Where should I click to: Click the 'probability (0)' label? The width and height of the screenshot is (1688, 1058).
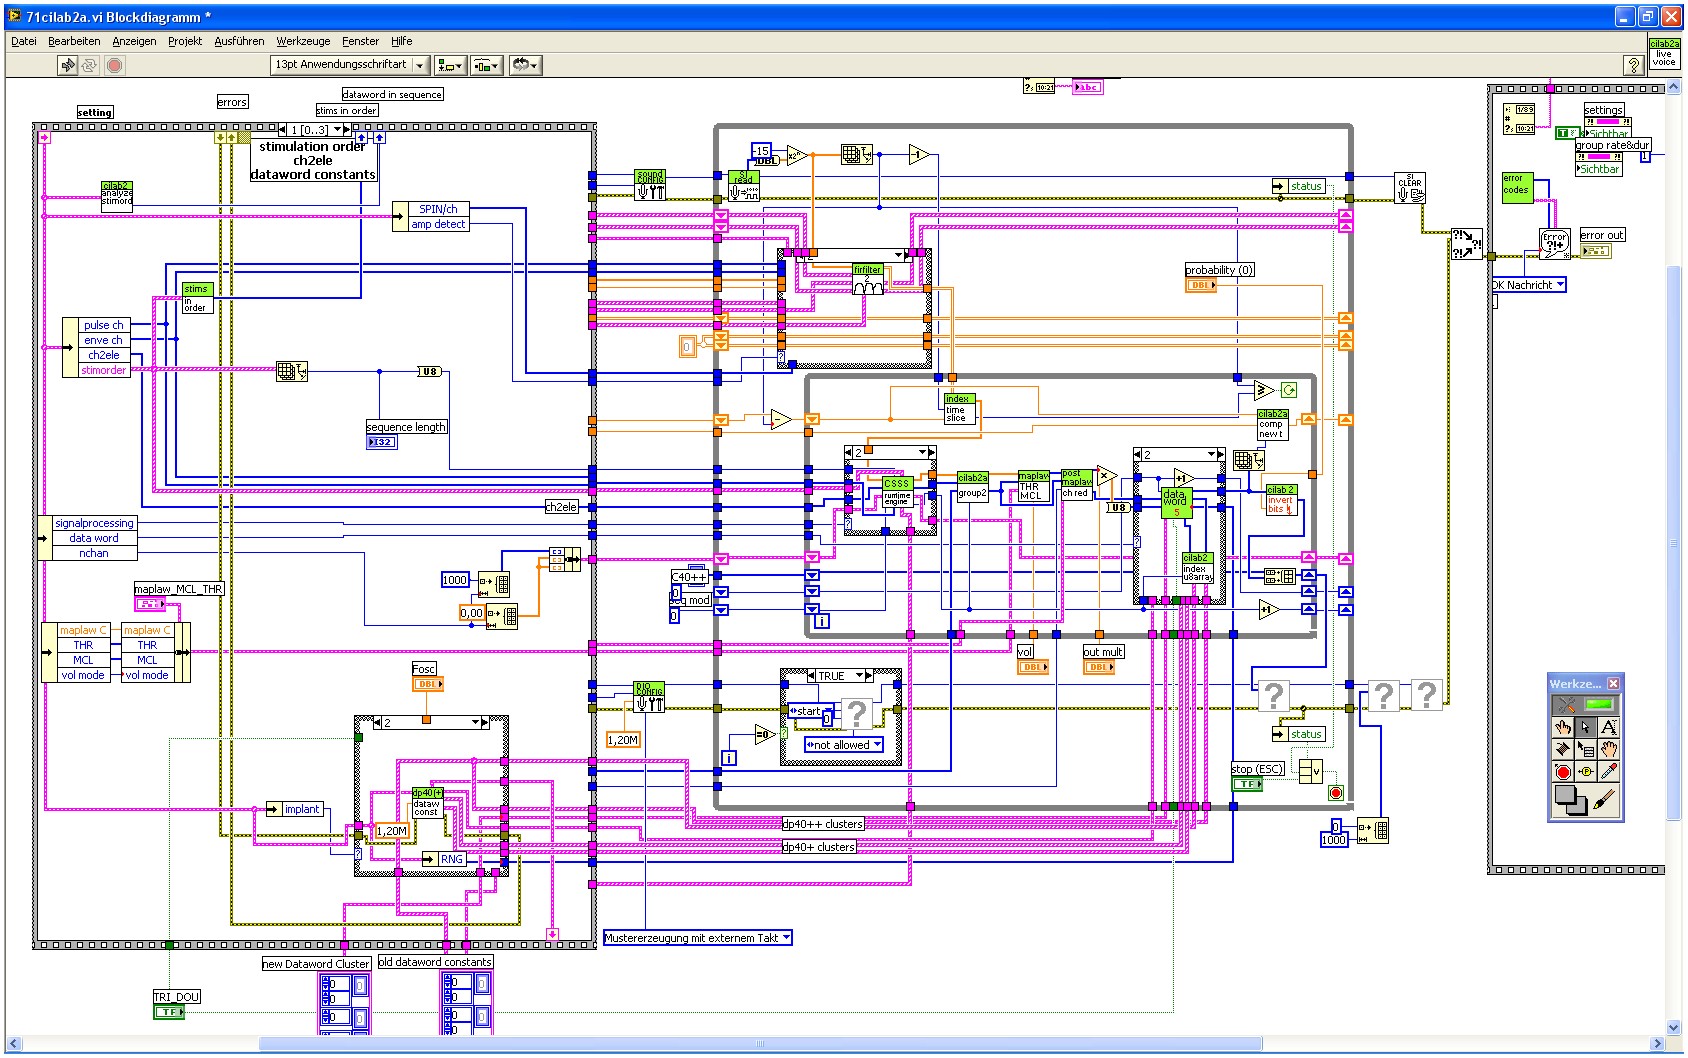[1219, 270]
